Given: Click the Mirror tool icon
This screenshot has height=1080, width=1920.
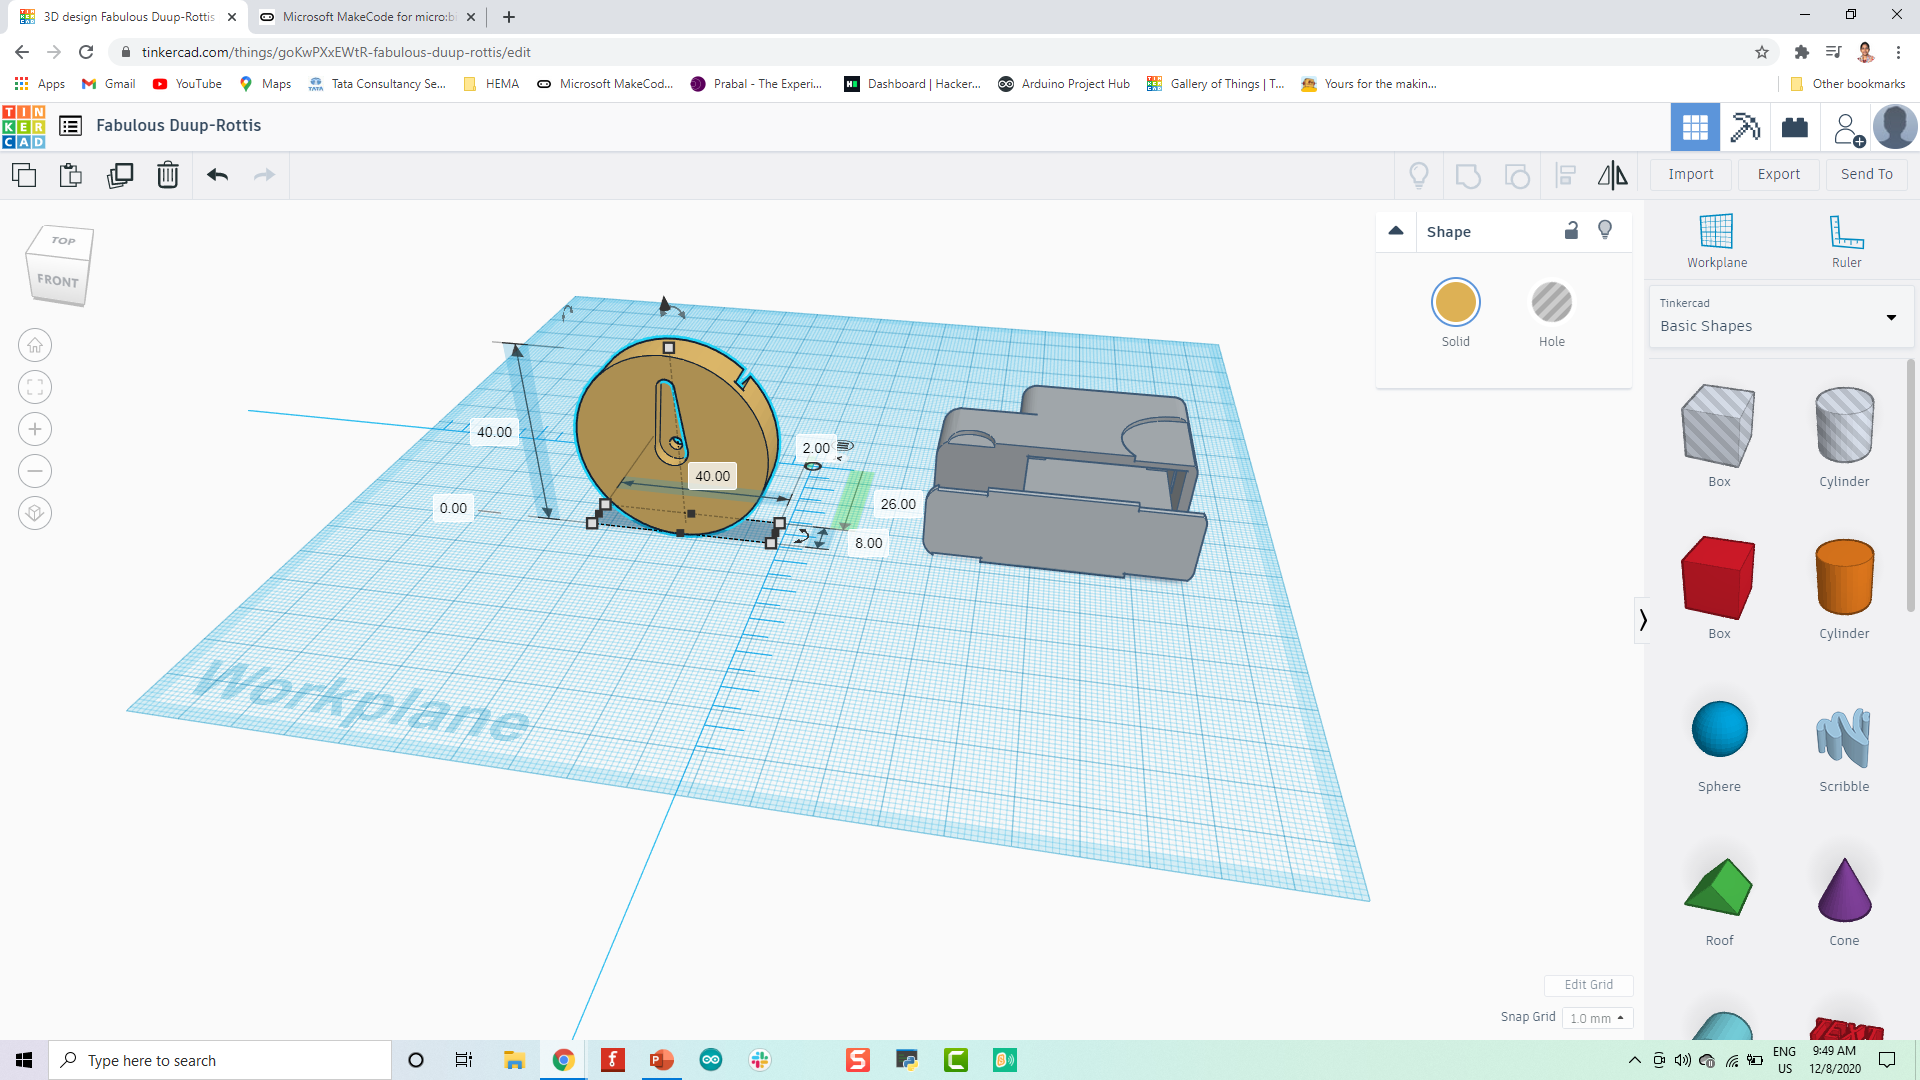Looking at the screenshot, I should [x=1613, y=174].
